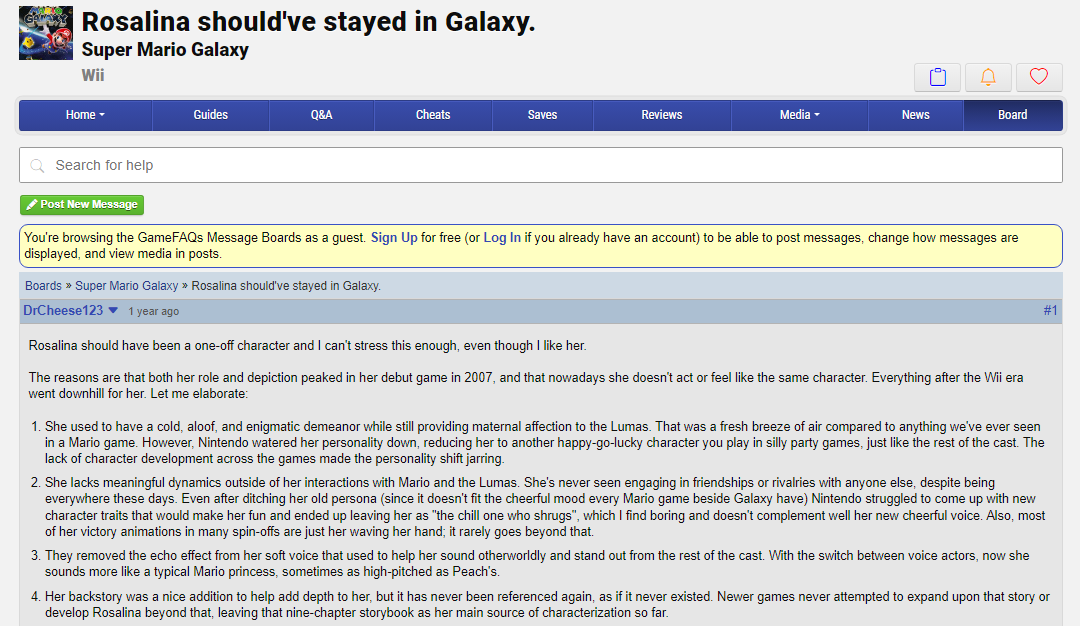Image resolution: width=1080 pixels, height=626 pixels.
Task: Click the magnifier icon in search bar
Action: point(38,166)
